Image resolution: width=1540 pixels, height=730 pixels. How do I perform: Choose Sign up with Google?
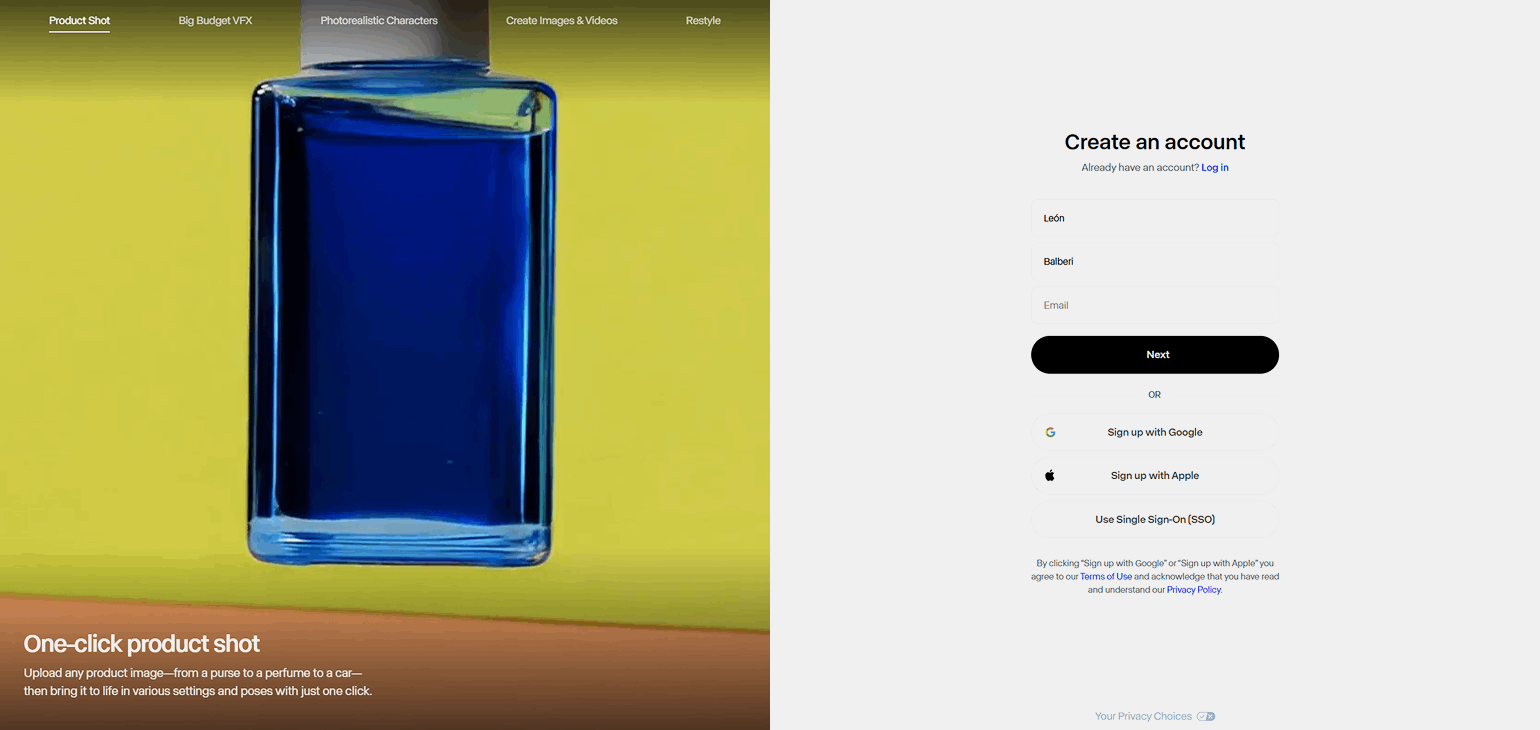click(x=1155, y=433)
